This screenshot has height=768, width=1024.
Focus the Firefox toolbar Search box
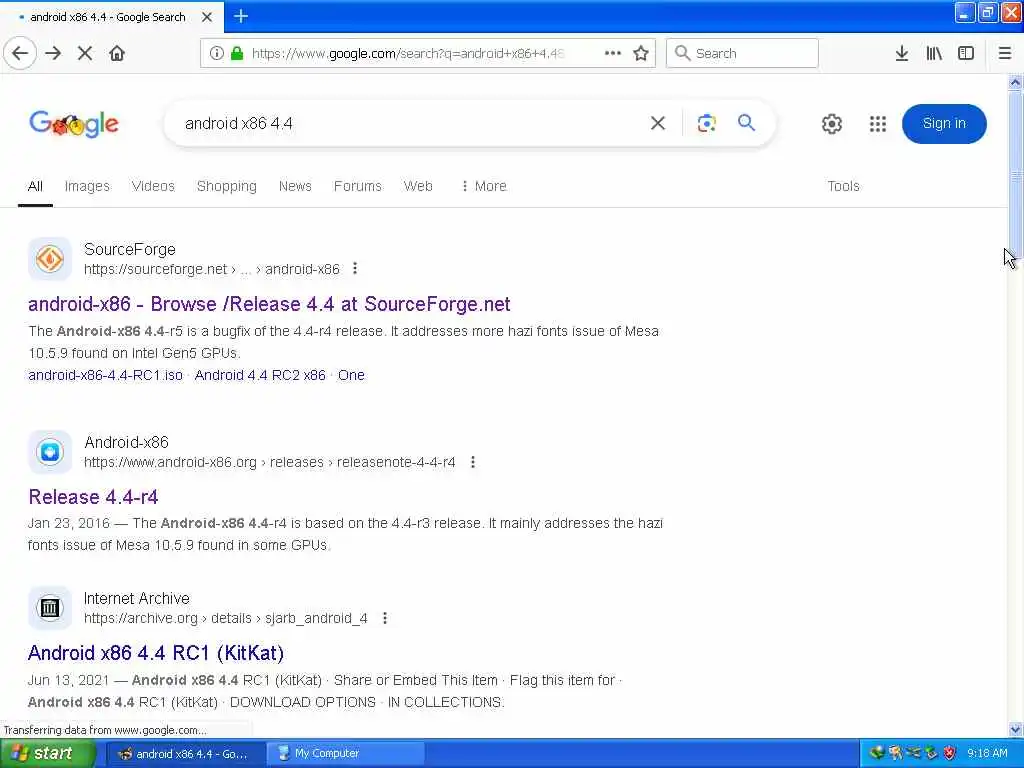tap(742, 54)
